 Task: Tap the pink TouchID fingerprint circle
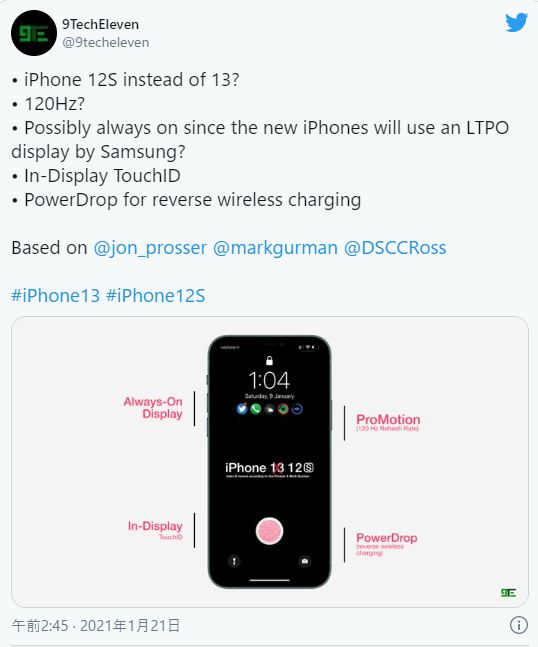point(269,531)
